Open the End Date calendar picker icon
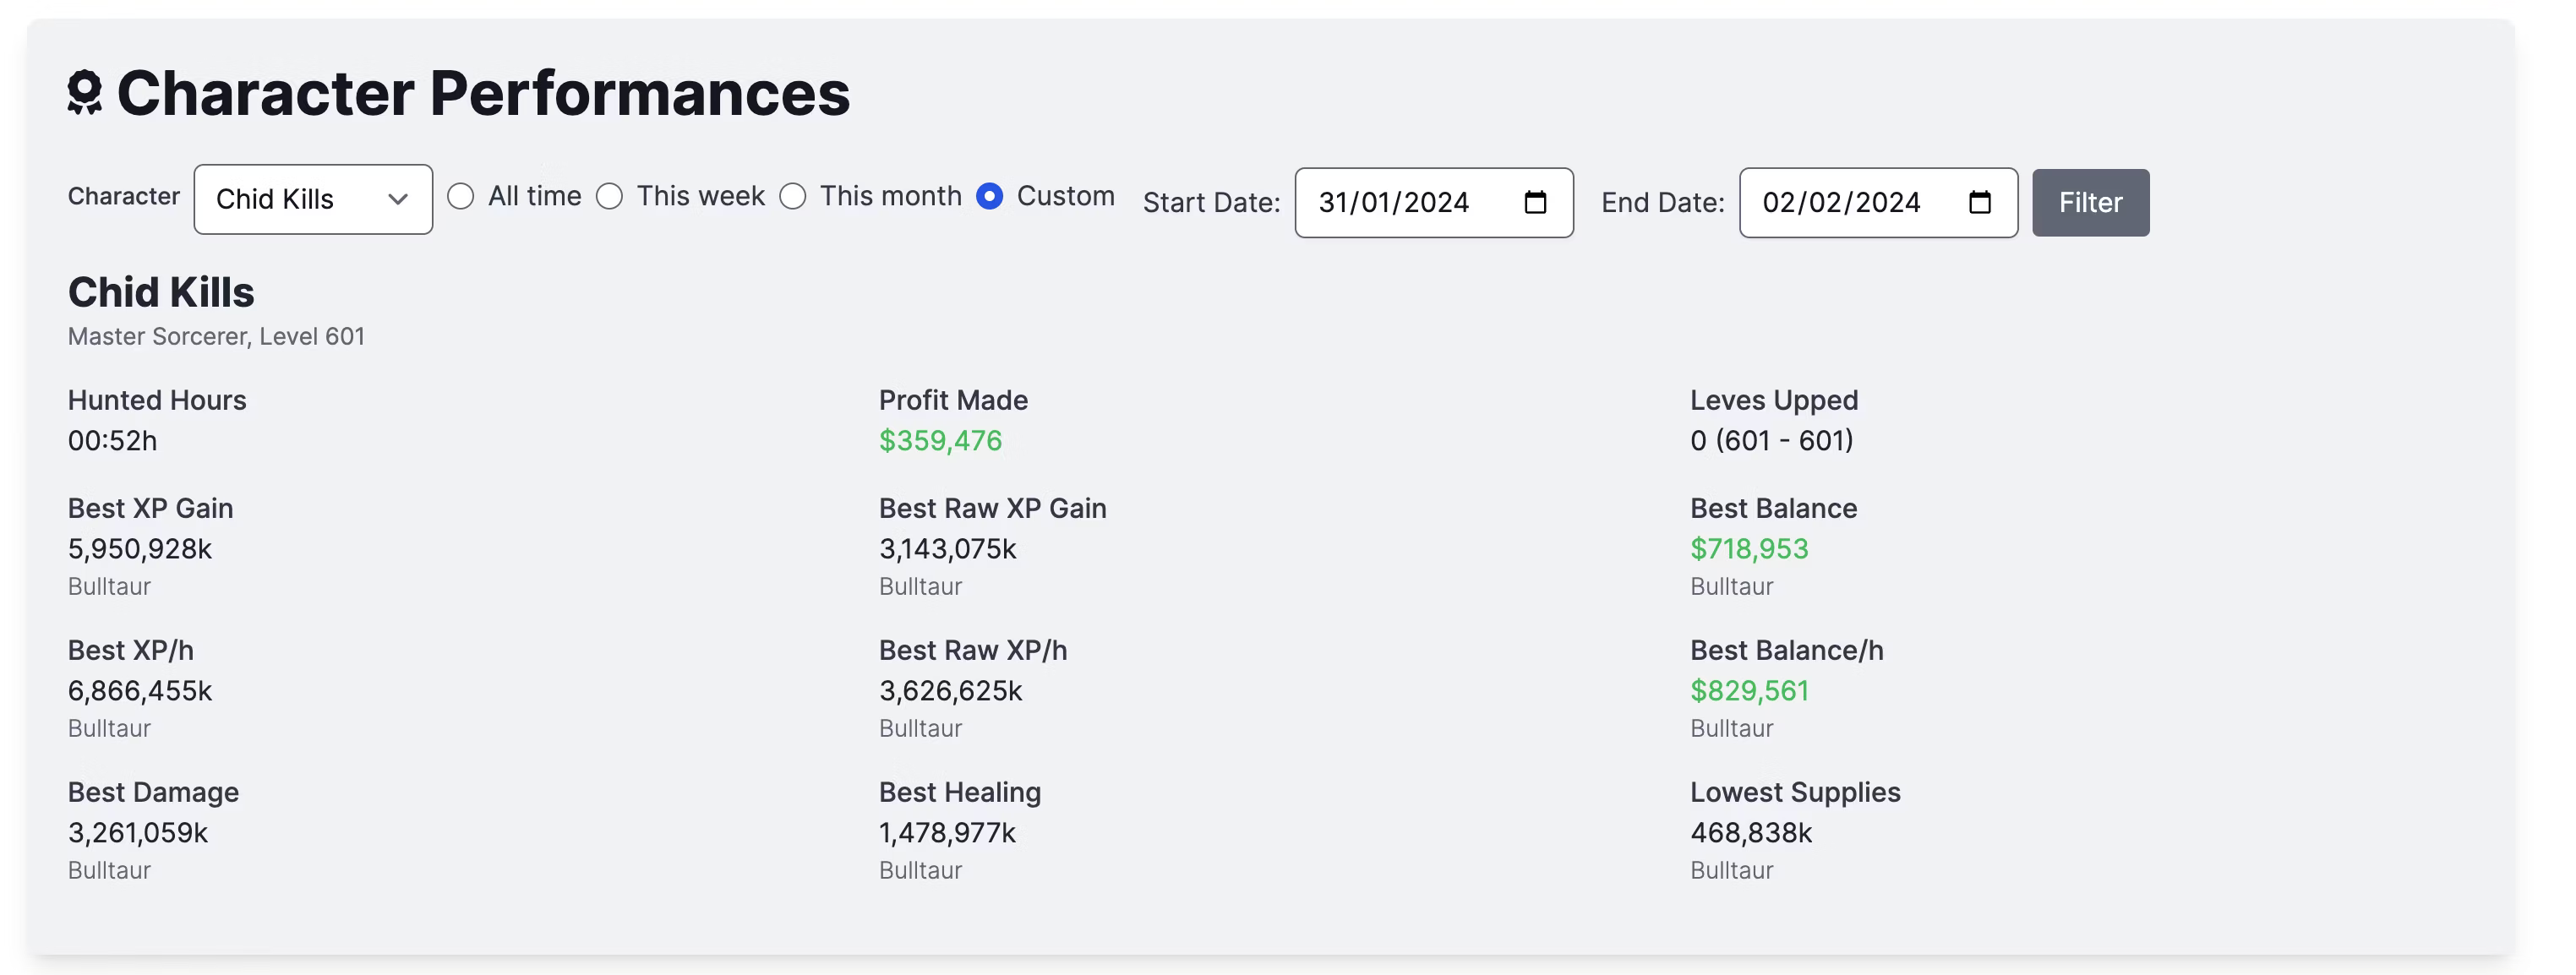 pos(1979,203)
